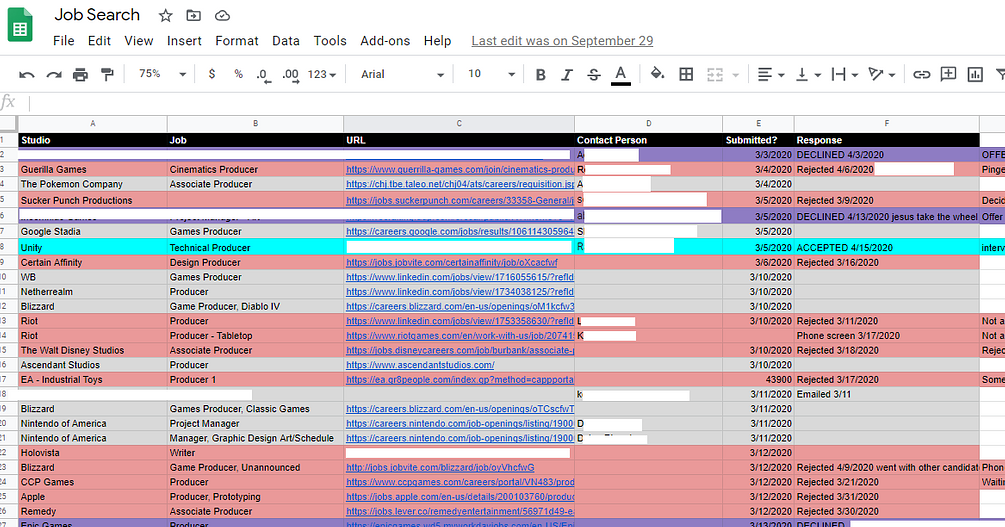Select the 'Unity' studio cell
This screenshot has width=1005, height=527.
tap(93, 247)
